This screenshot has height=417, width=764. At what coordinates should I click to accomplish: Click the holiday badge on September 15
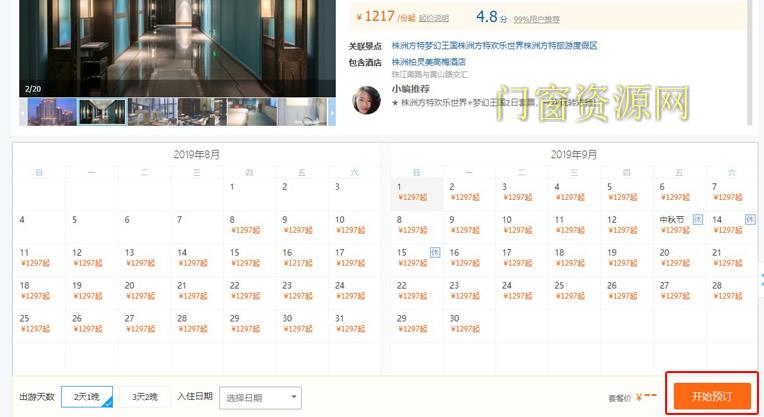point(435,252)
